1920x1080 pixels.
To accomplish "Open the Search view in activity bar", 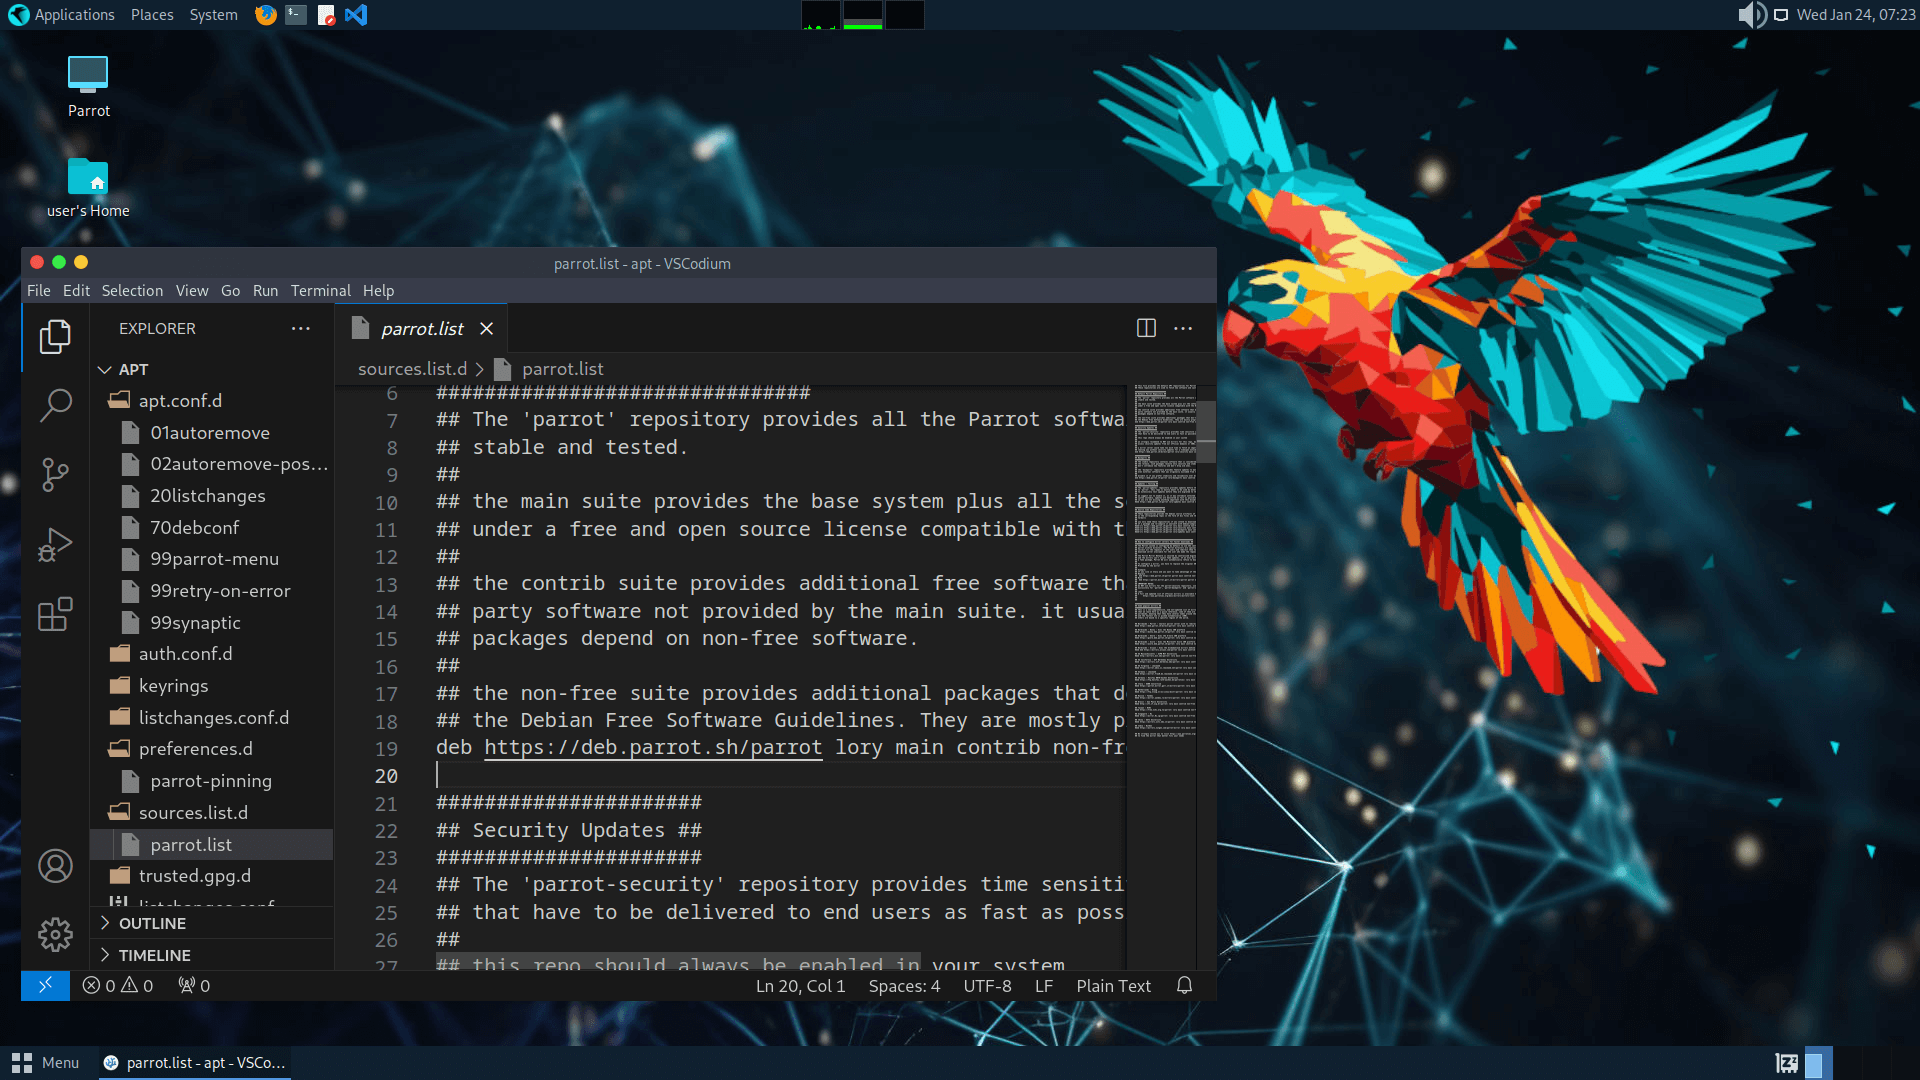I will click(55, 405).
